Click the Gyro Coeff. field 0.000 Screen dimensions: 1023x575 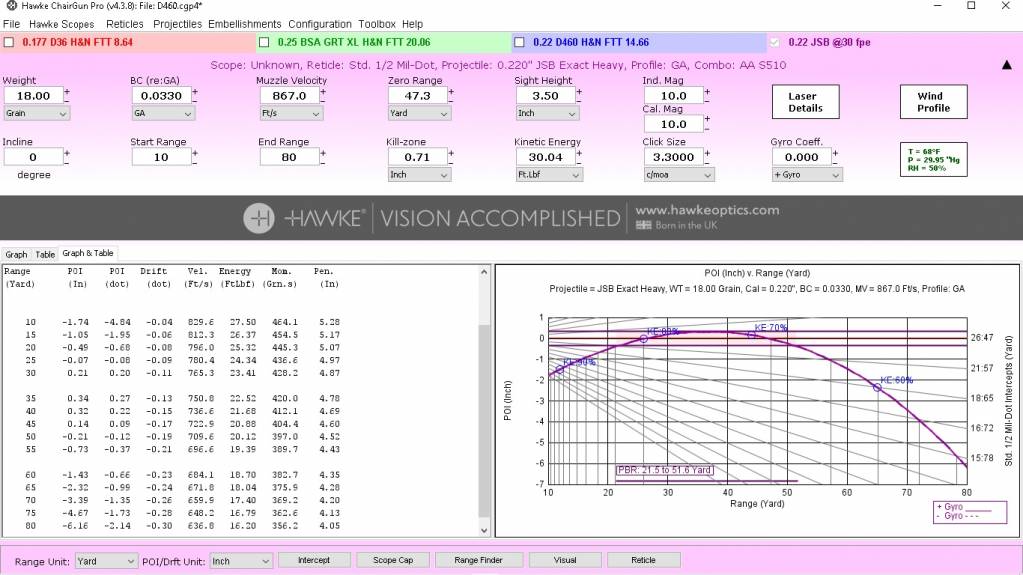pos(801,157)
